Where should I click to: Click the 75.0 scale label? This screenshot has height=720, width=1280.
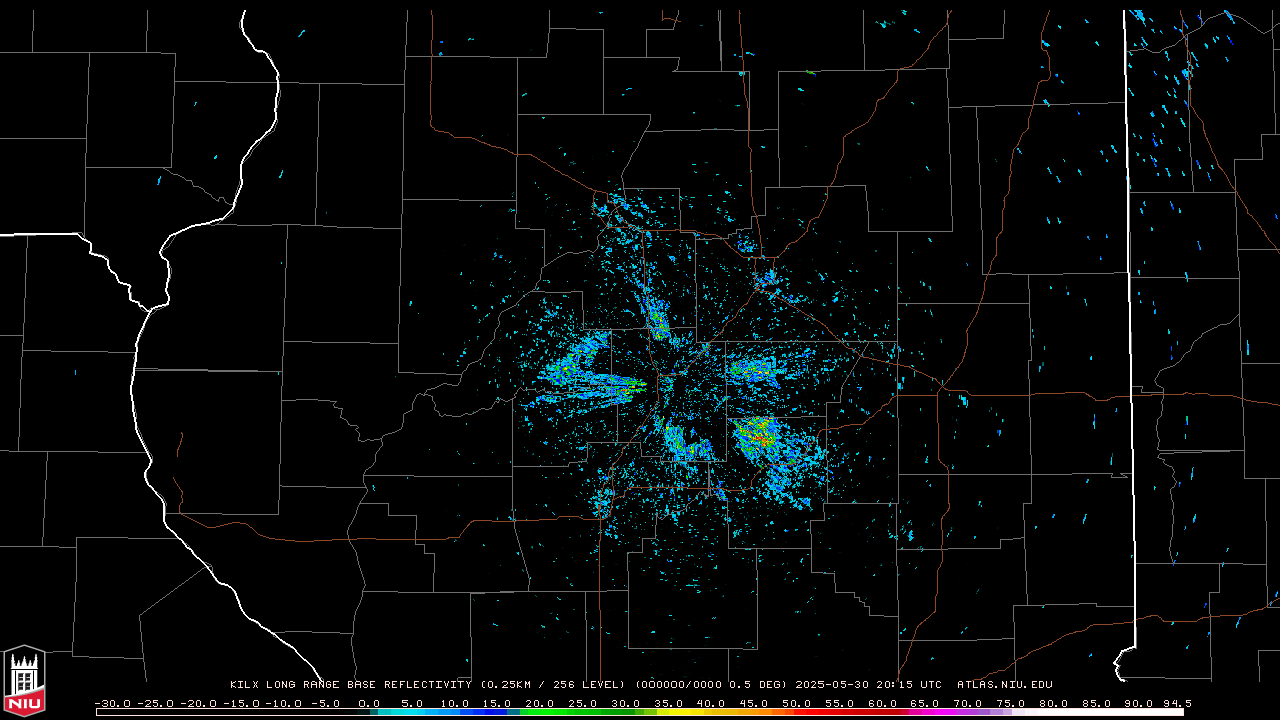click(1011, 704)
